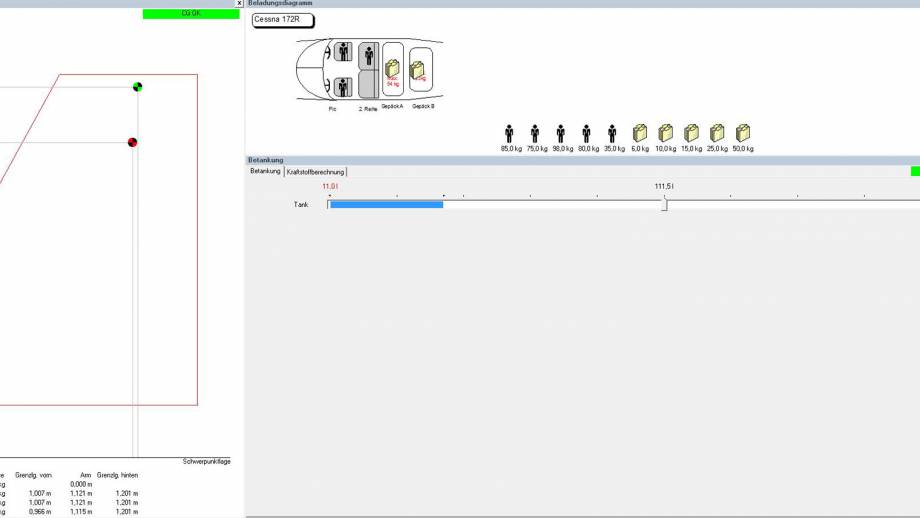Click the Betankung section header

[x=265, y=160]
